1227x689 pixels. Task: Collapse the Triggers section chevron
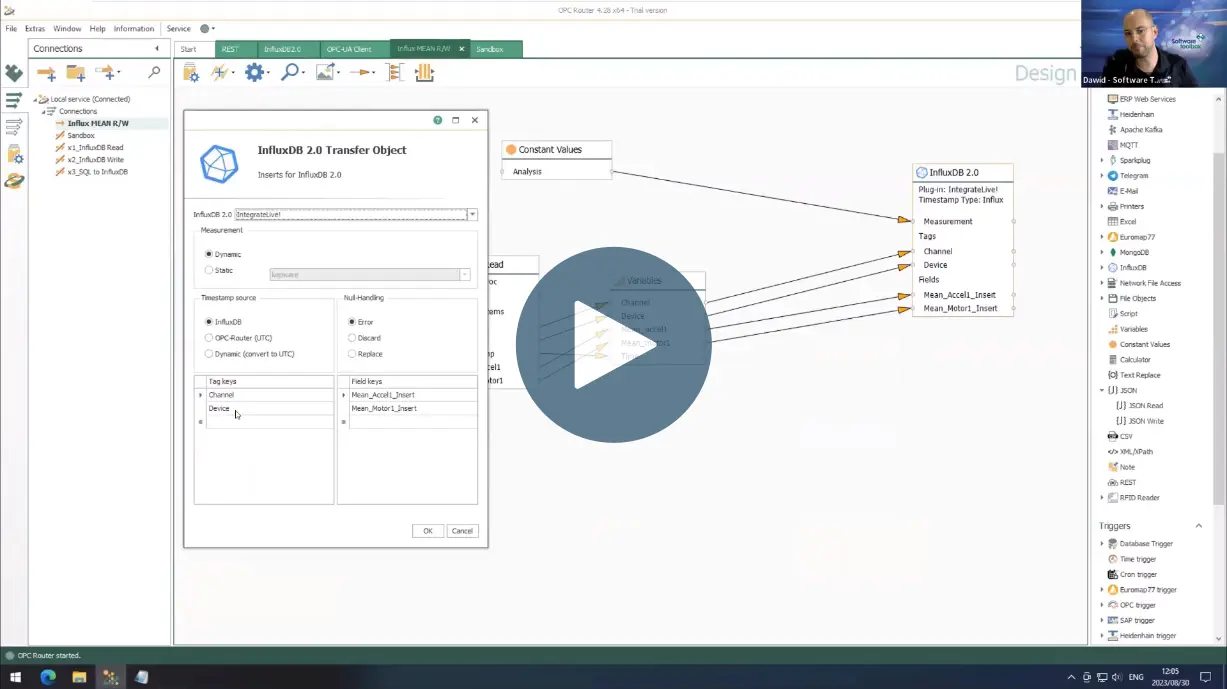1198,526
